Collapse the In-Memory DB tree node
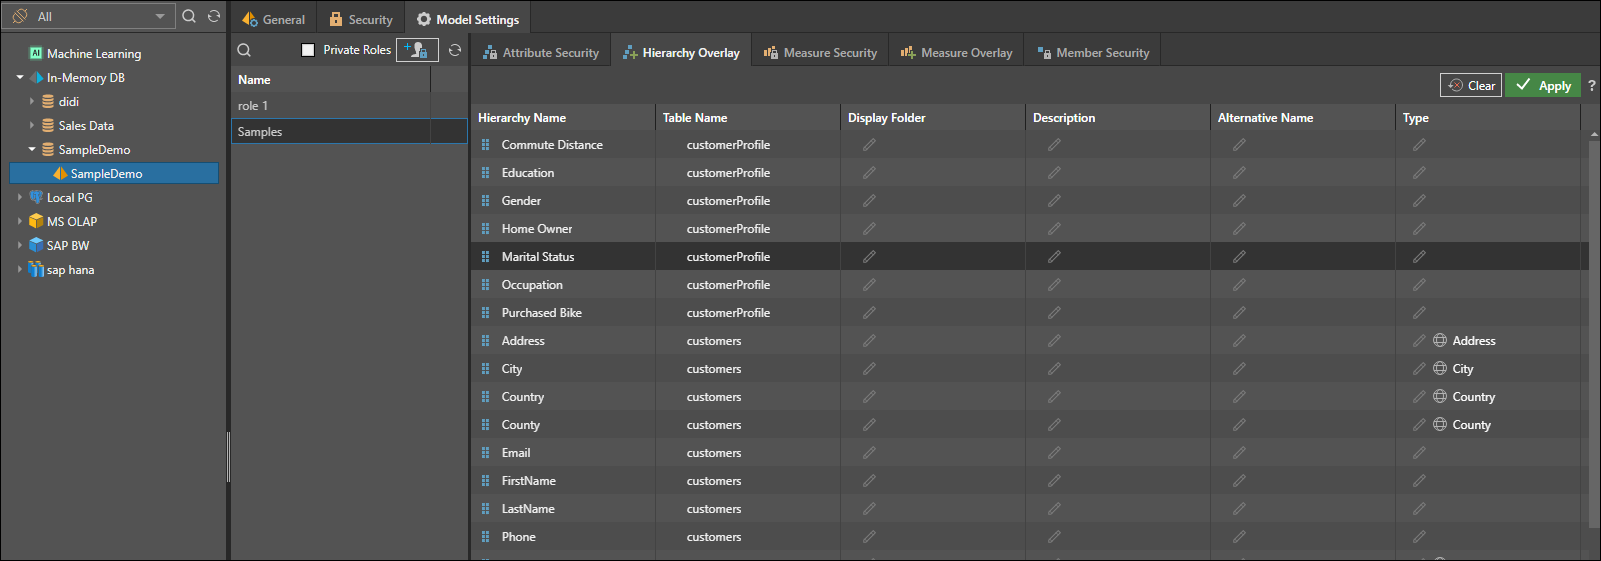The image size is (1601, 561). 20,78
